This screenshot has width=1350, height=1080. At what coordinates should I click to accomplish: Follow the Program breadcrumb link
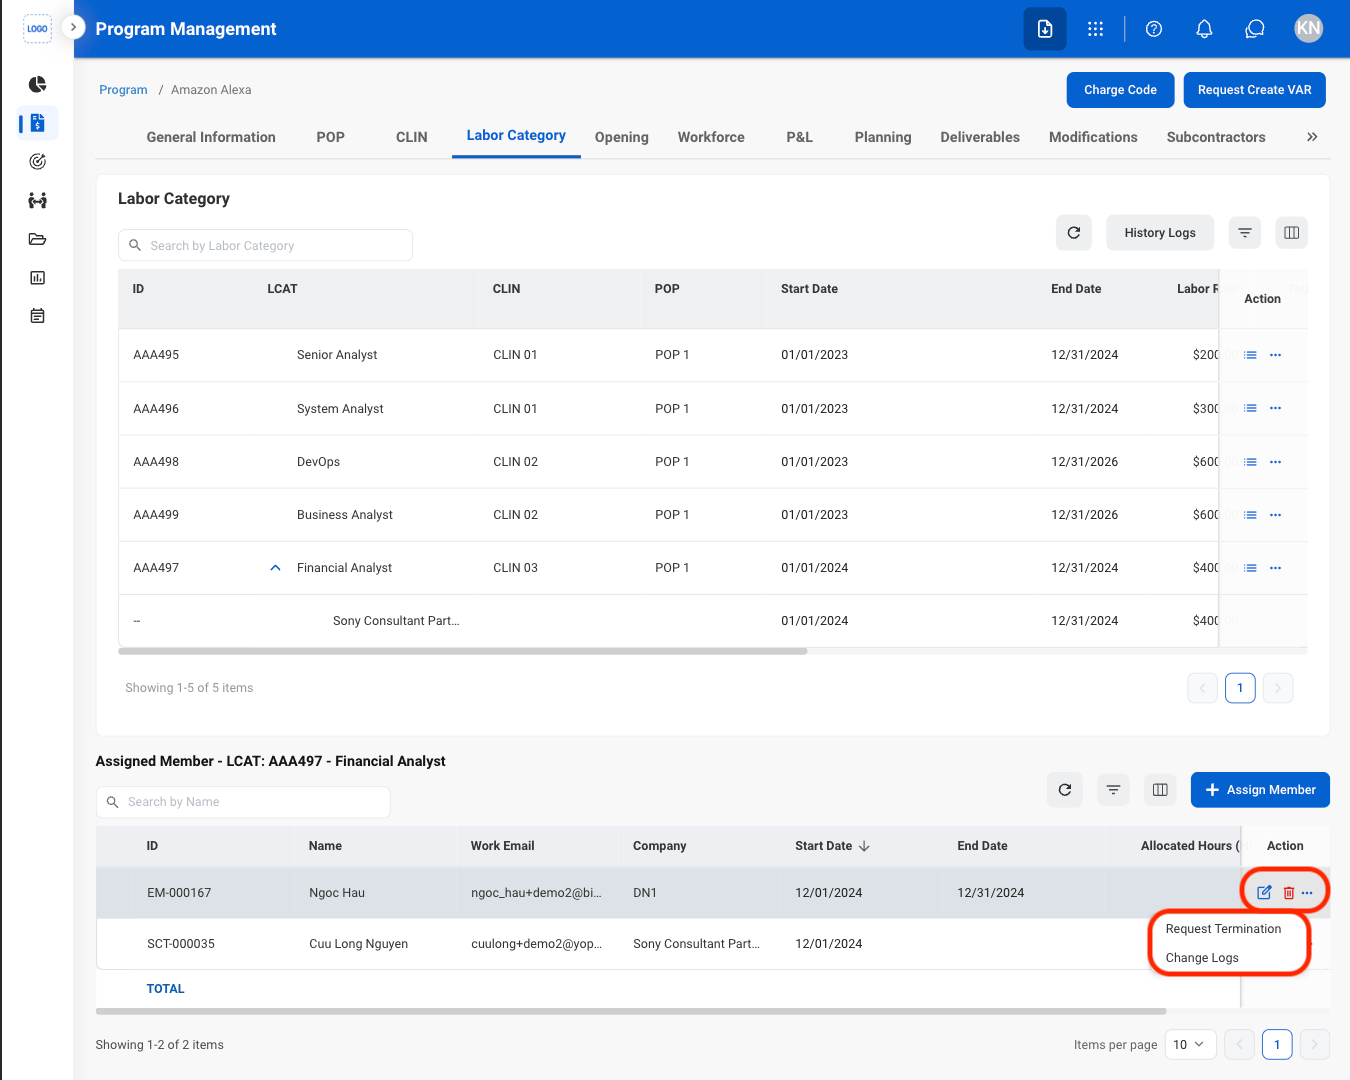tap(123, 90)
